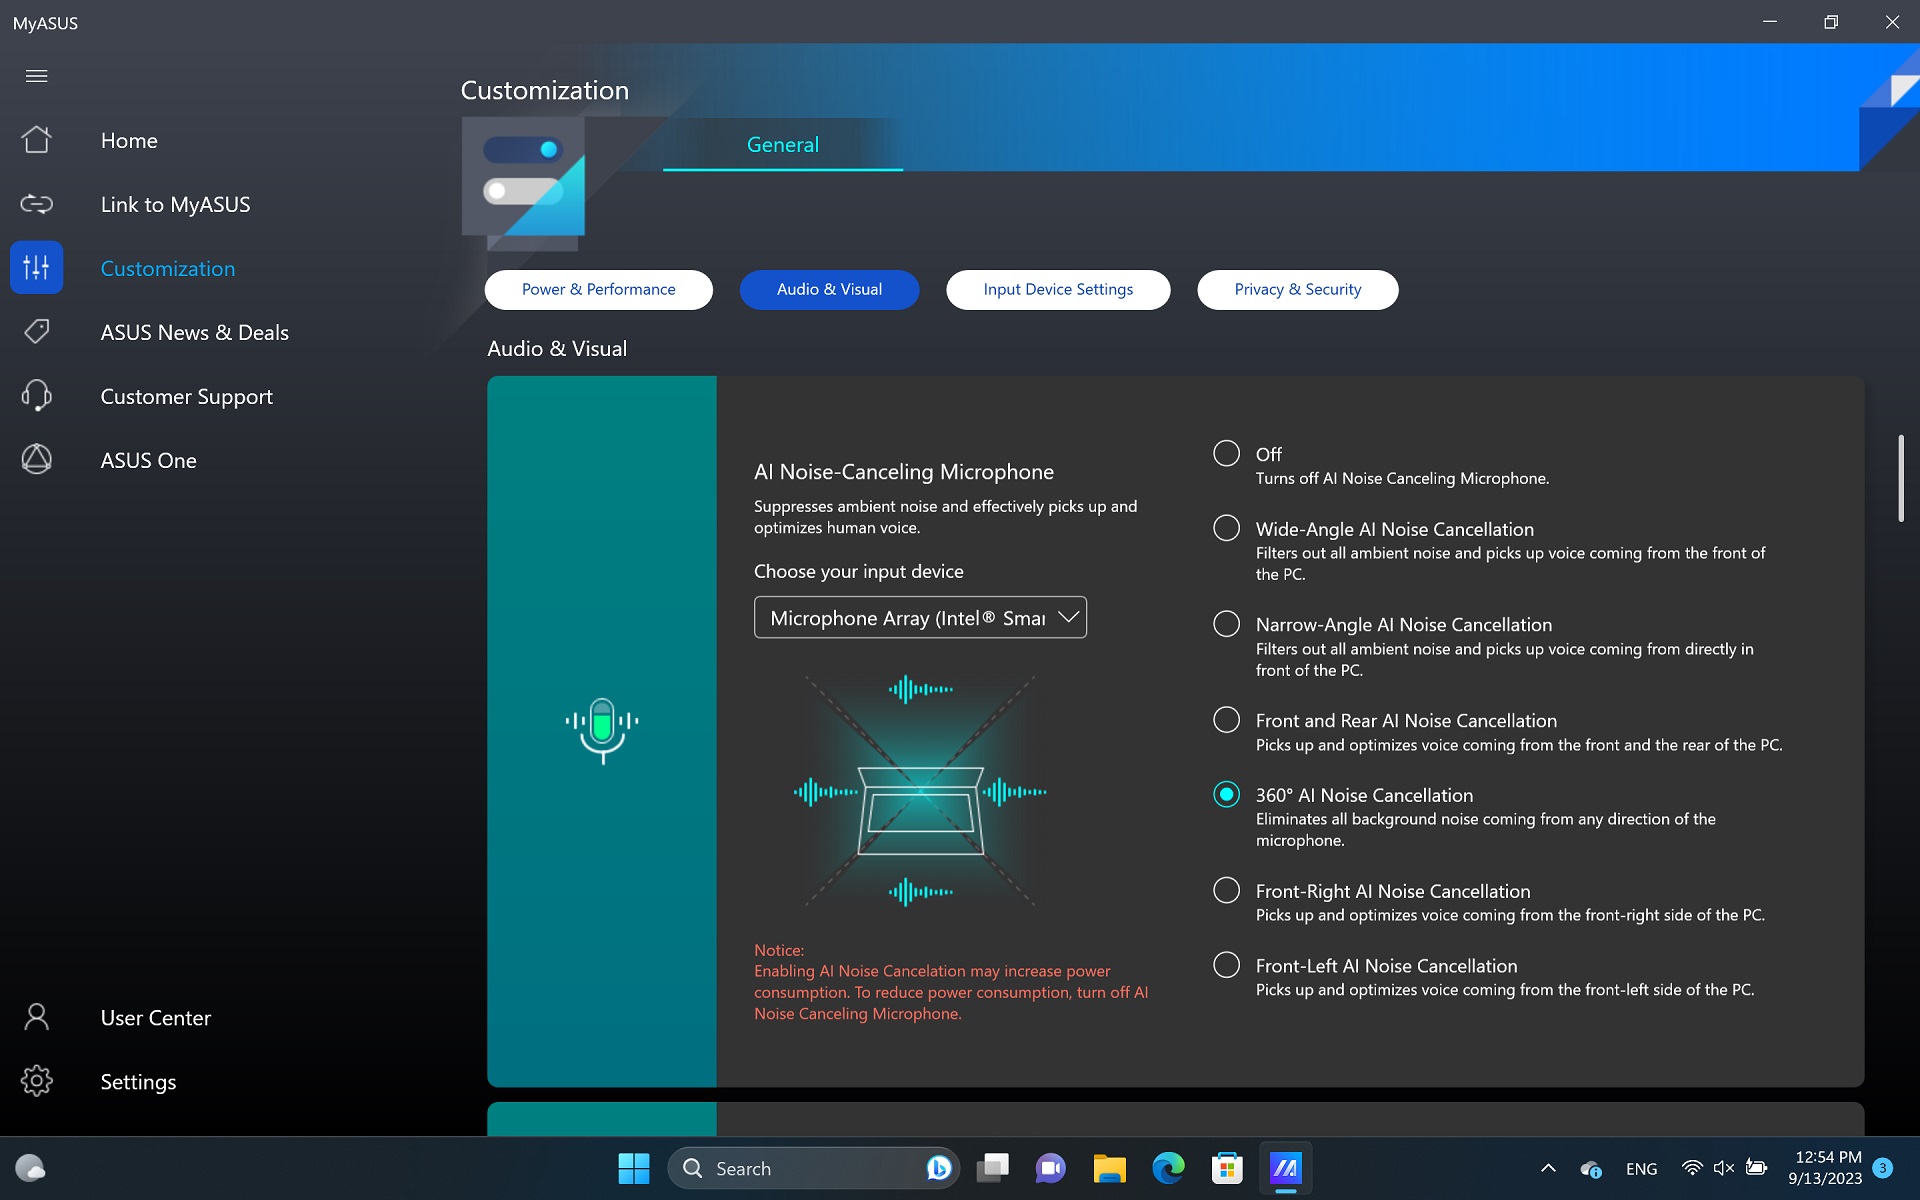1920x1200 pixels.
Task: Select the Off noise canceling option
Action: pos(1226,453)
